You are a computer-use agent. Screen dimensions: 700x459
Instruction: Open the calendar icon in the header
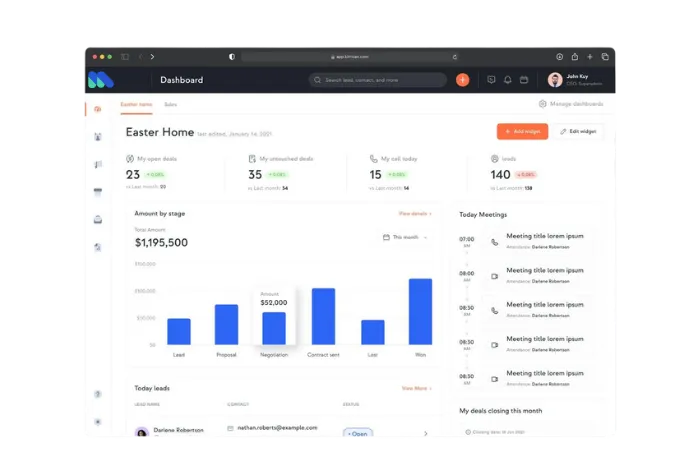[x=523, y=80]
